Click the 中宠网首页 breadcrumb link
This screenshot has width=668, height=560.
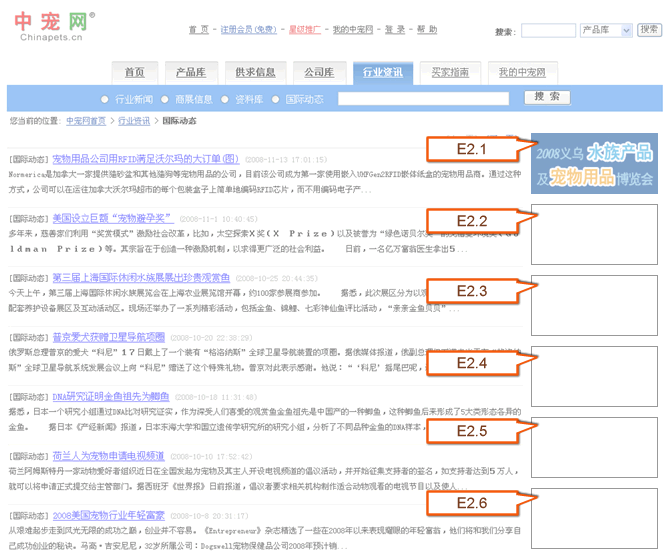pyautogui.click(x=86, y=121)
